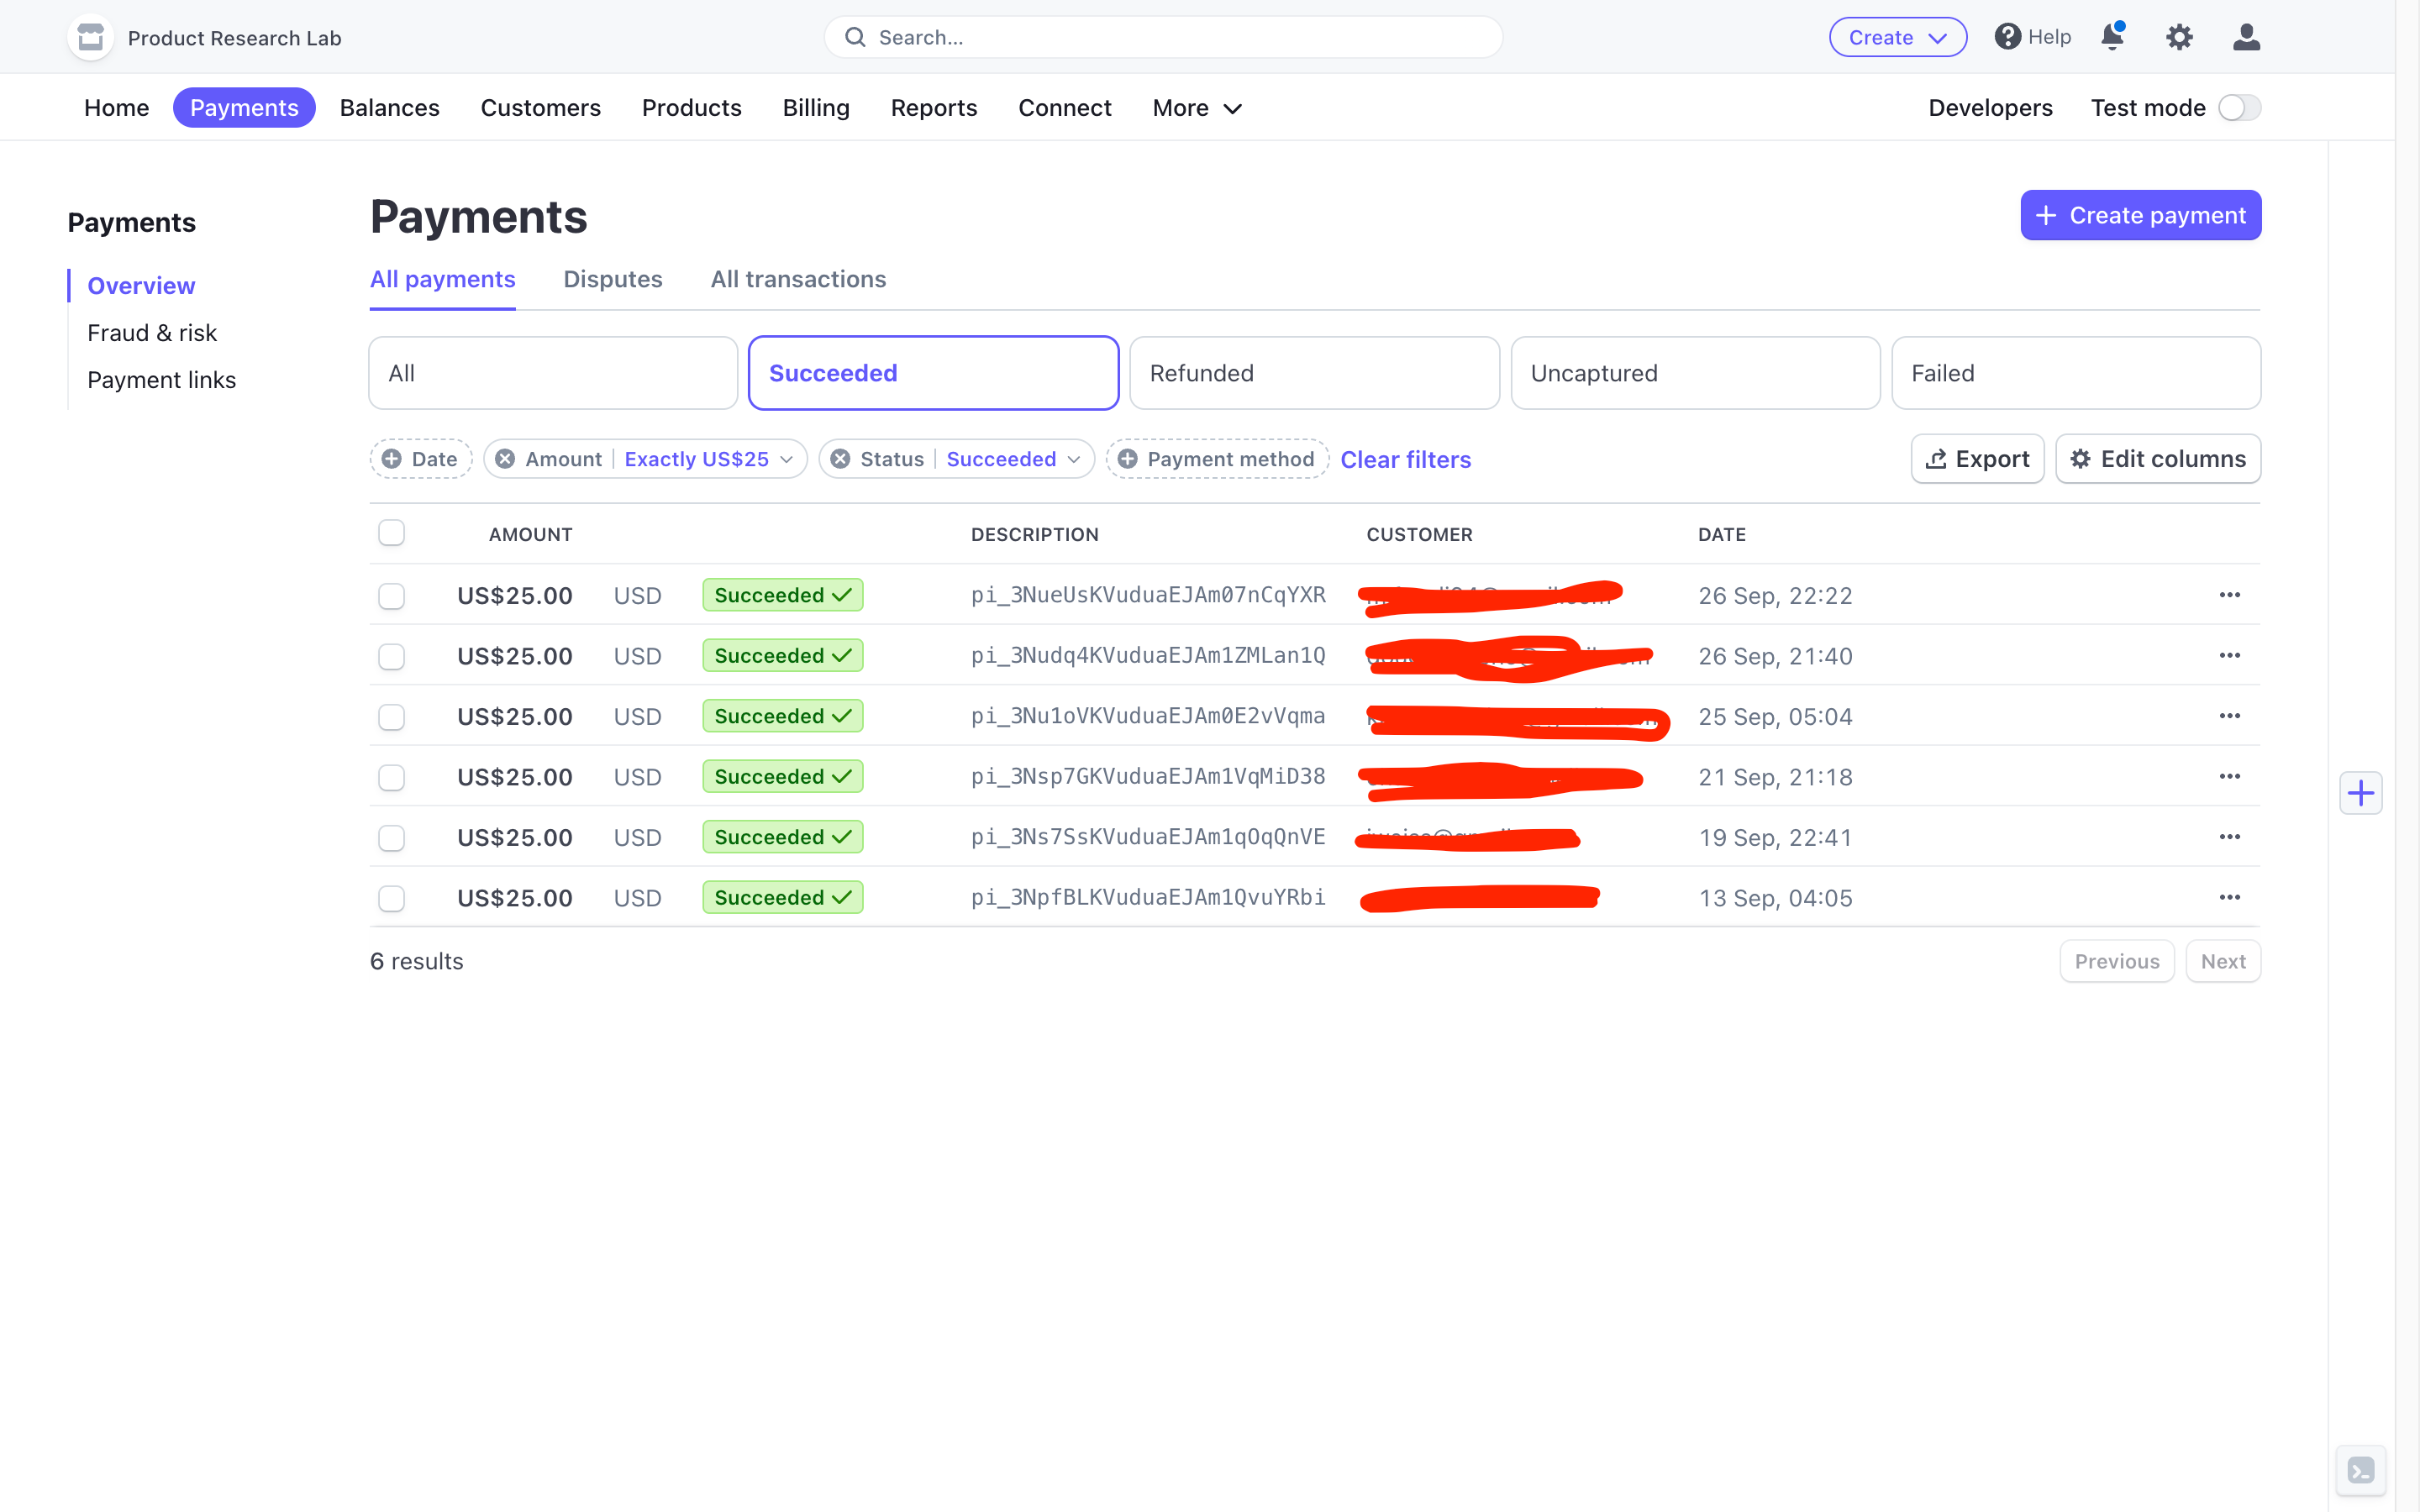The height and width of the screenshot is (1512, 2420).
Task: Switch to the Disputes tab
Action: [613, 279]
